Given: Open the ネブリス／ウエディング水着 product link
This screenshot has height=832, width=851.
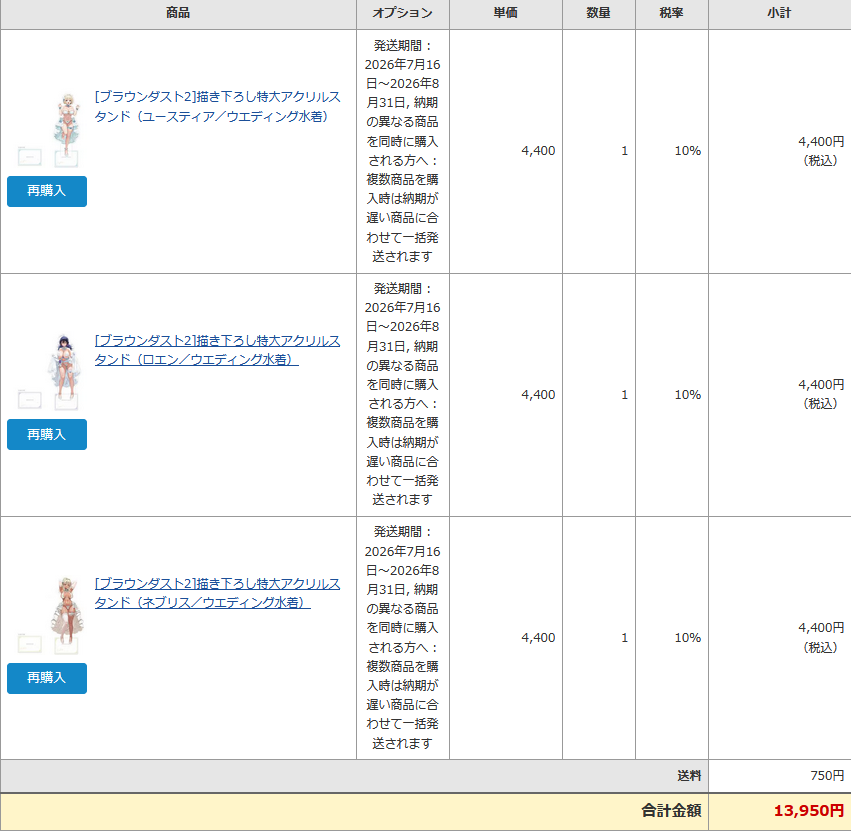Looking at the screenshot, I should pyautogui.click(x=217, y=593).
